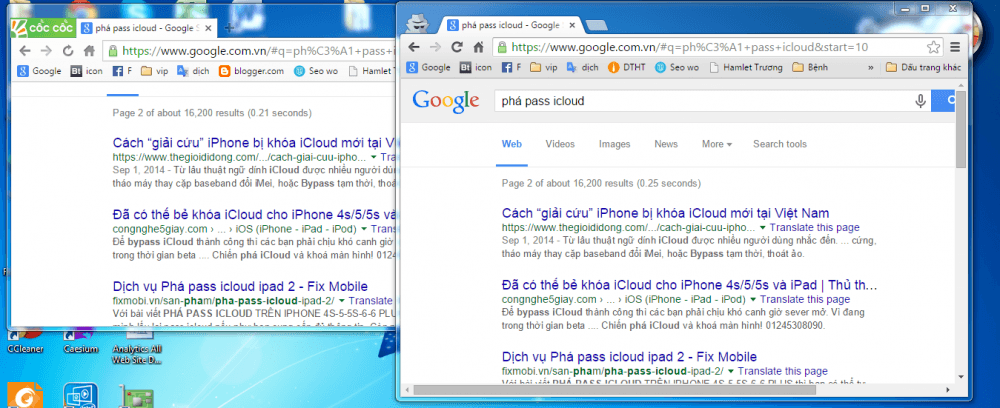Open 'Seo wo' bookmark in Chrome window

point(677,67)
